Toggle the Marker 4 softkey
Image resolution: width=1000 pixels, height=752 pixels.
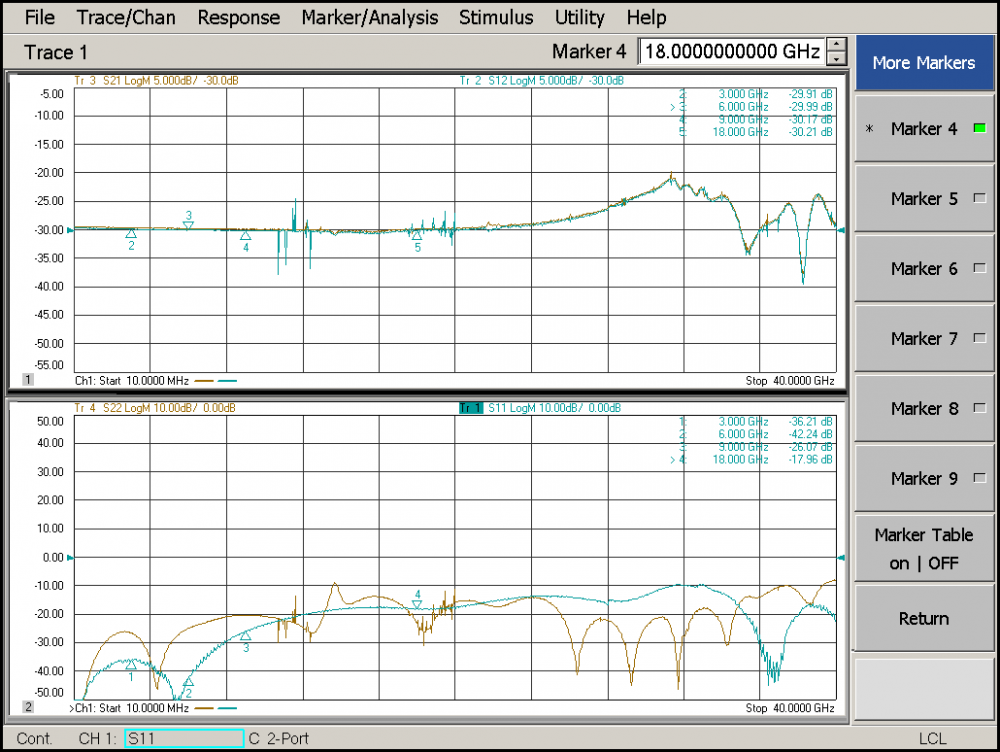923,129
